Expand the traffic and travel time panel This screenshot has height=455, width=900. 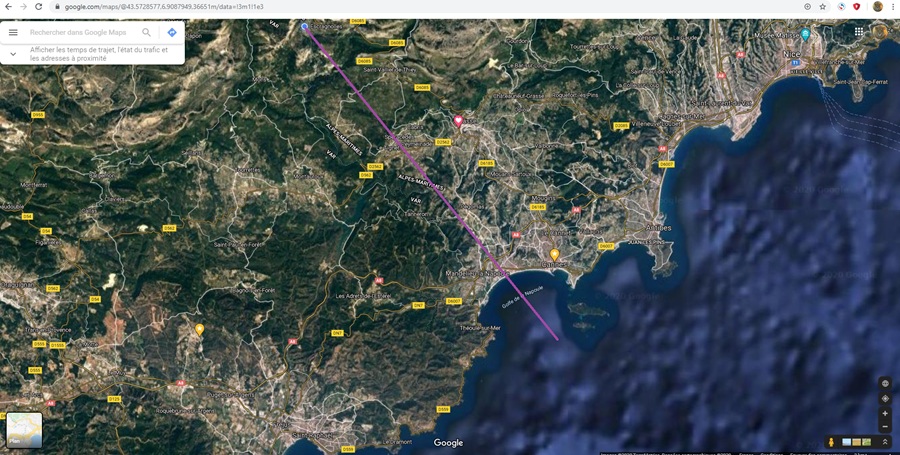[x=13, y=54]
